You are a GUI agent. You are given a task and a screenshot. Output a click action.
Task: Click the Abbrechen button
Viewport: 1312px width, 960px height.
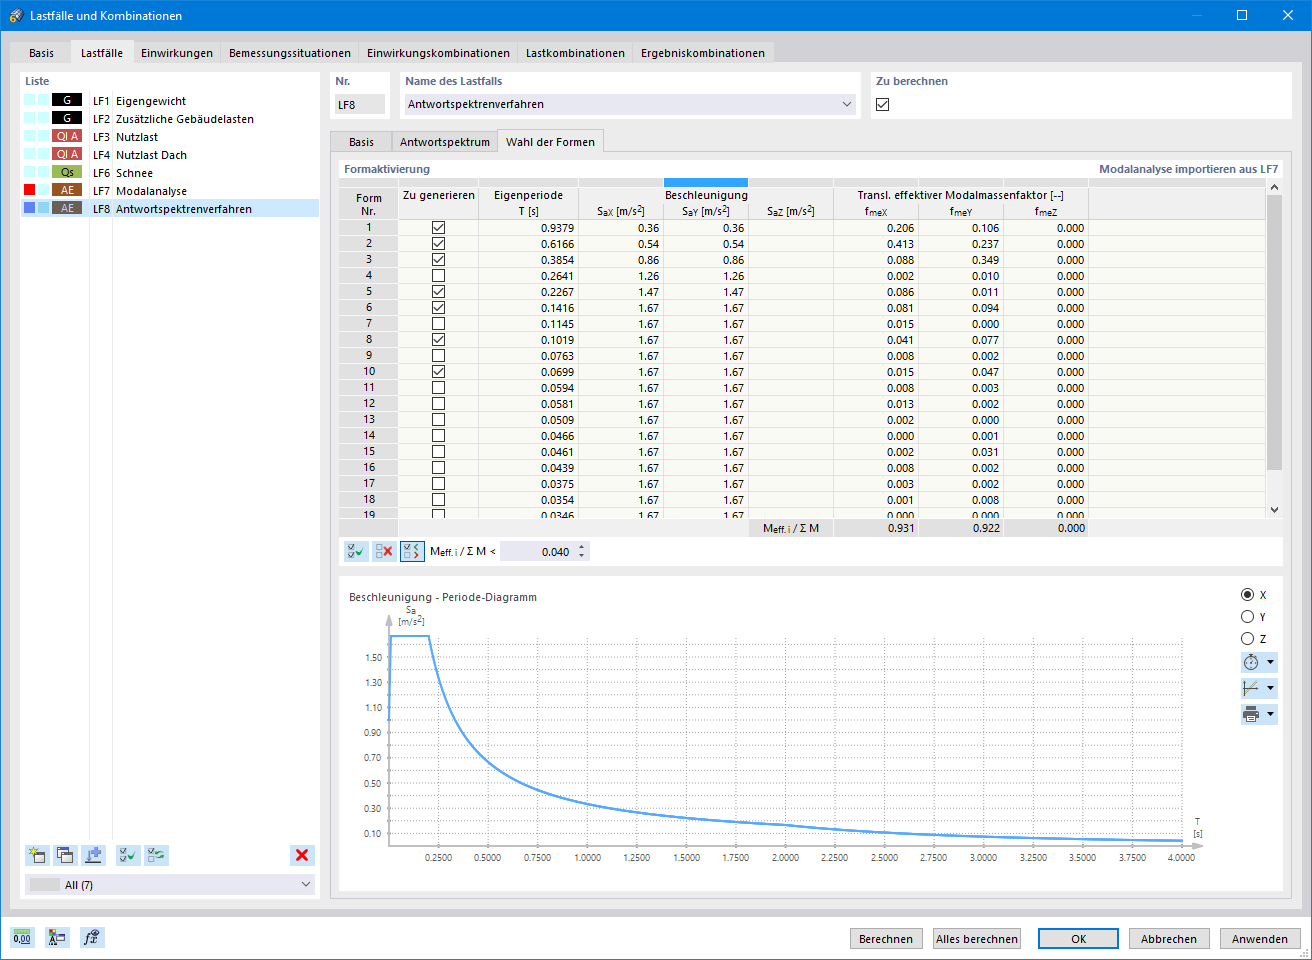tap(1169, 939)
